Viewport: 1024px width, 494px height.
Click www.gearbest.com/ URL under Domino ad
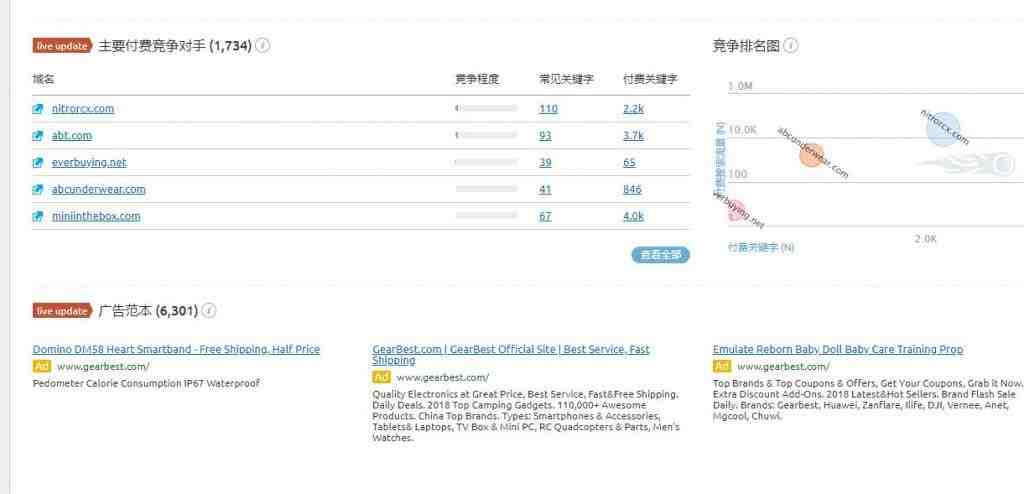[103, 367]
